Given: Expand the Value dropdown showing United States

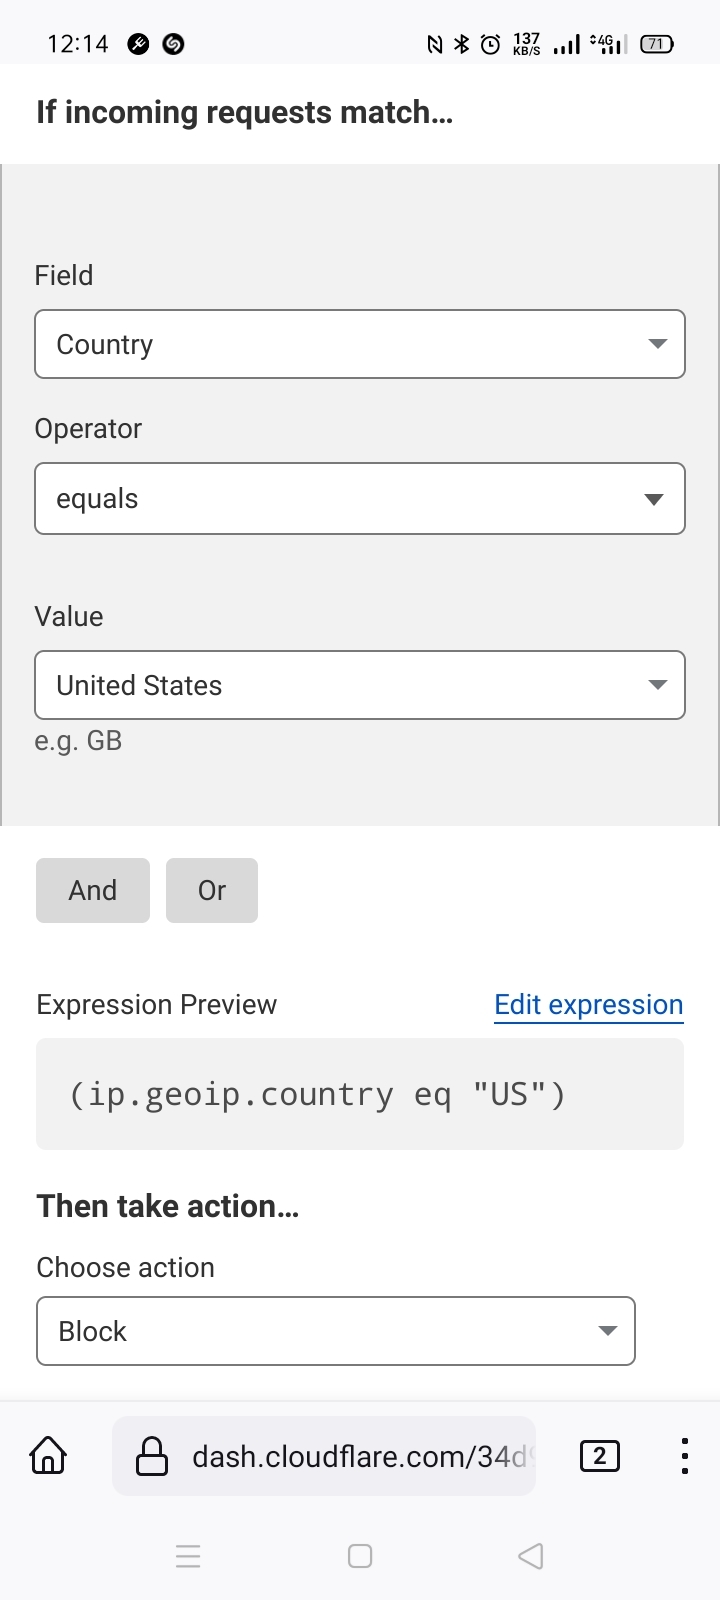Looking at the screenshot, I should pos(360,685).
